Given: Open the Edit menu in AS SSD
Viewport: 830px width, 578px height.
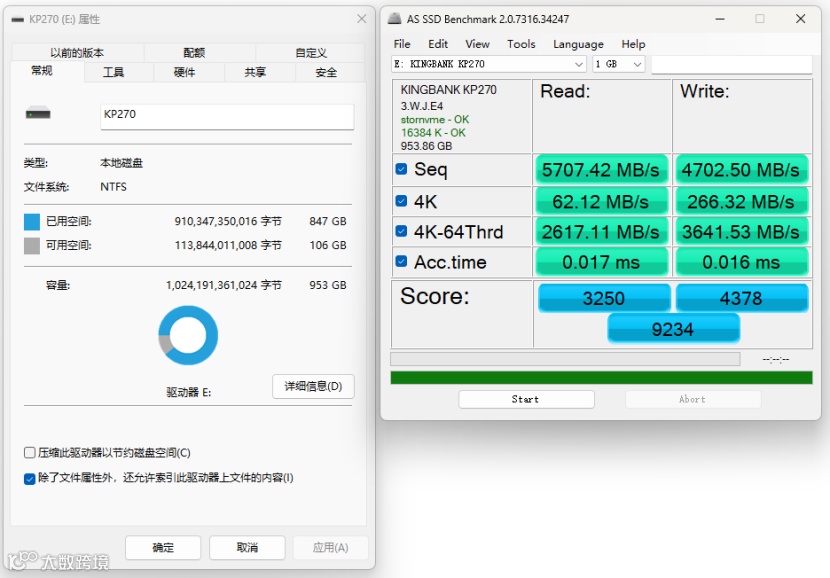Looking at the screenshot, I should 438,44.
